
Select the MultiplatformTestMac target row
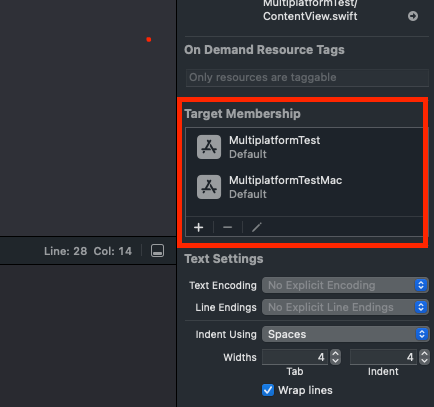tap(304, 187)
